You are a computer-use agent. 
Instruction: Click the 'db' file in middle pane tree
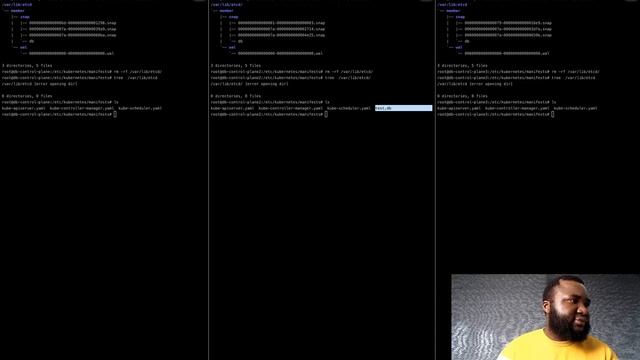(240, 41)
